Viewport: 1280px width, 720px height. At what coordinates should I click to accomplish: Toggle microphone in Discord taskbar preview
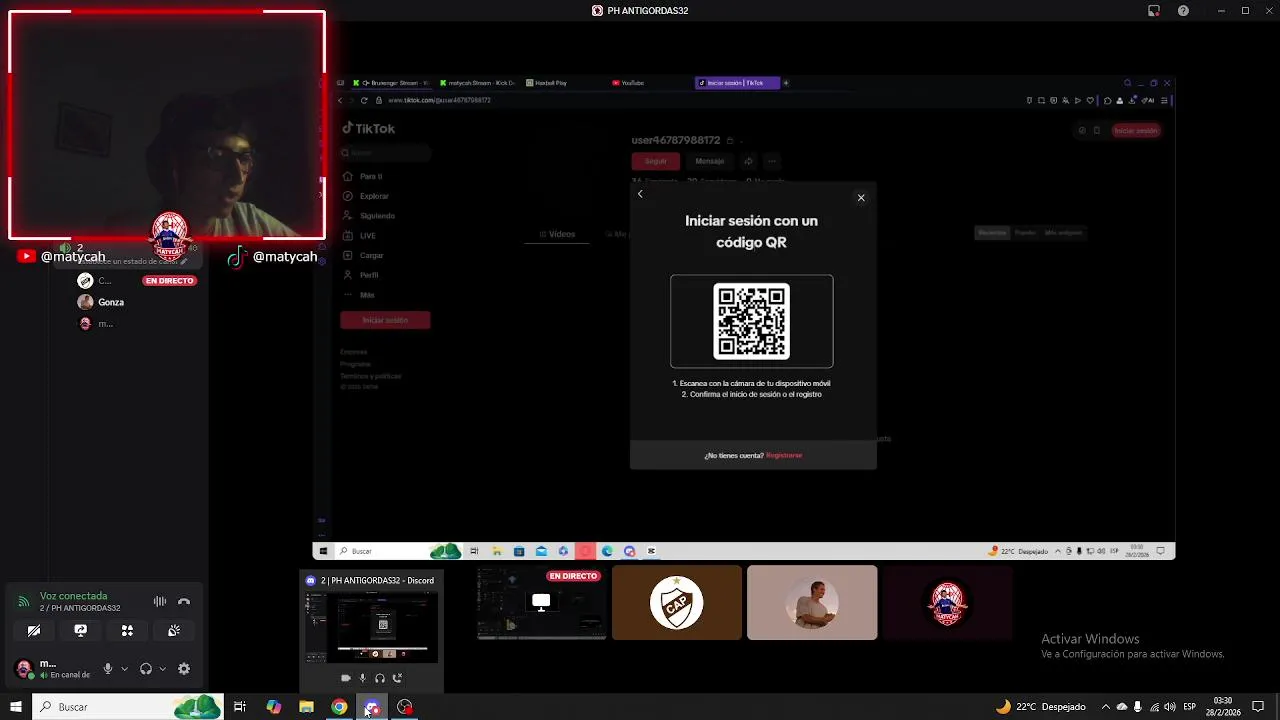tap(363, 678)
